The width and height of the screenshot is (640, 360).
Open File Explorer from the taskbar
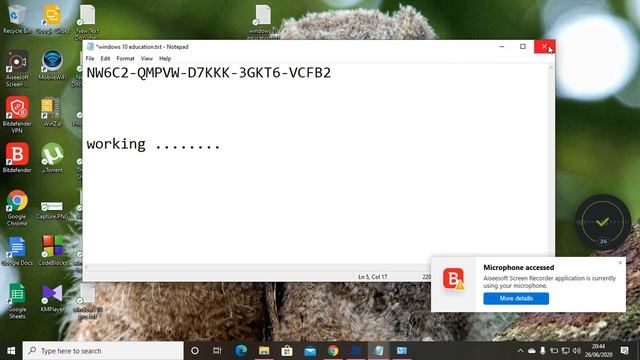(x=264, y=351)
